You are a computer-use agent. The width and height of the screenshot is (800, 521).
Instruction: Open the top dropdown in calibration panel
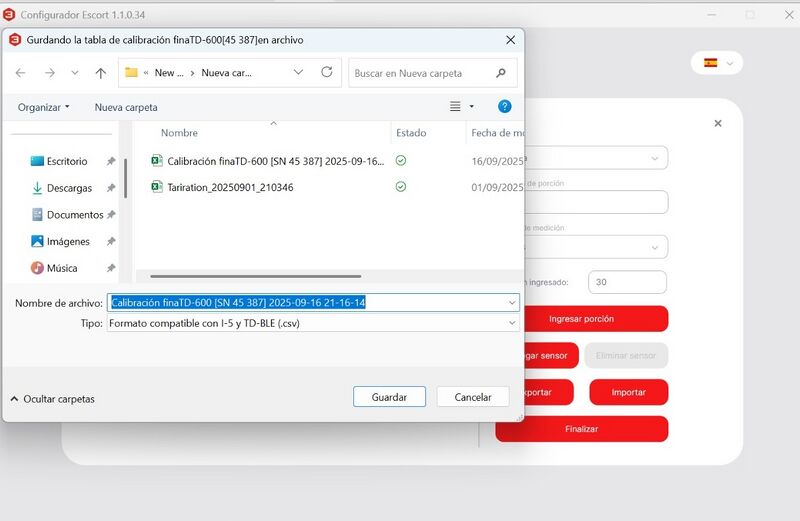(596, 158)
